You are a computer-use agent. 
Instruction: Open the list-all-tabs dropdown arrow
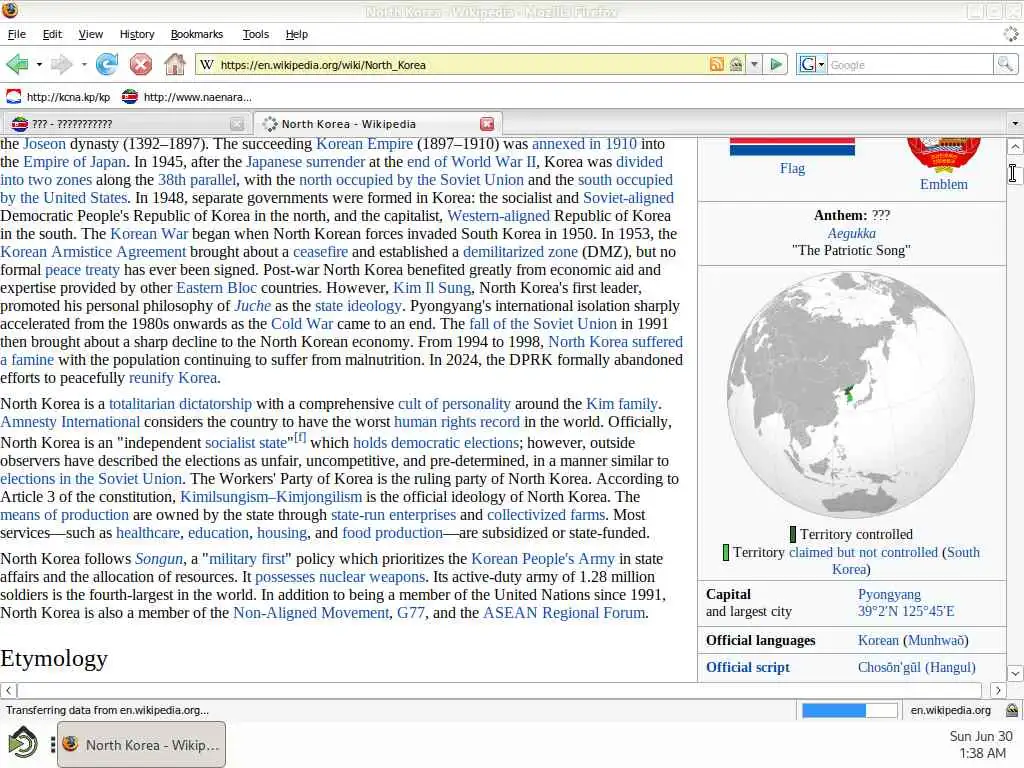[1015, 123]
